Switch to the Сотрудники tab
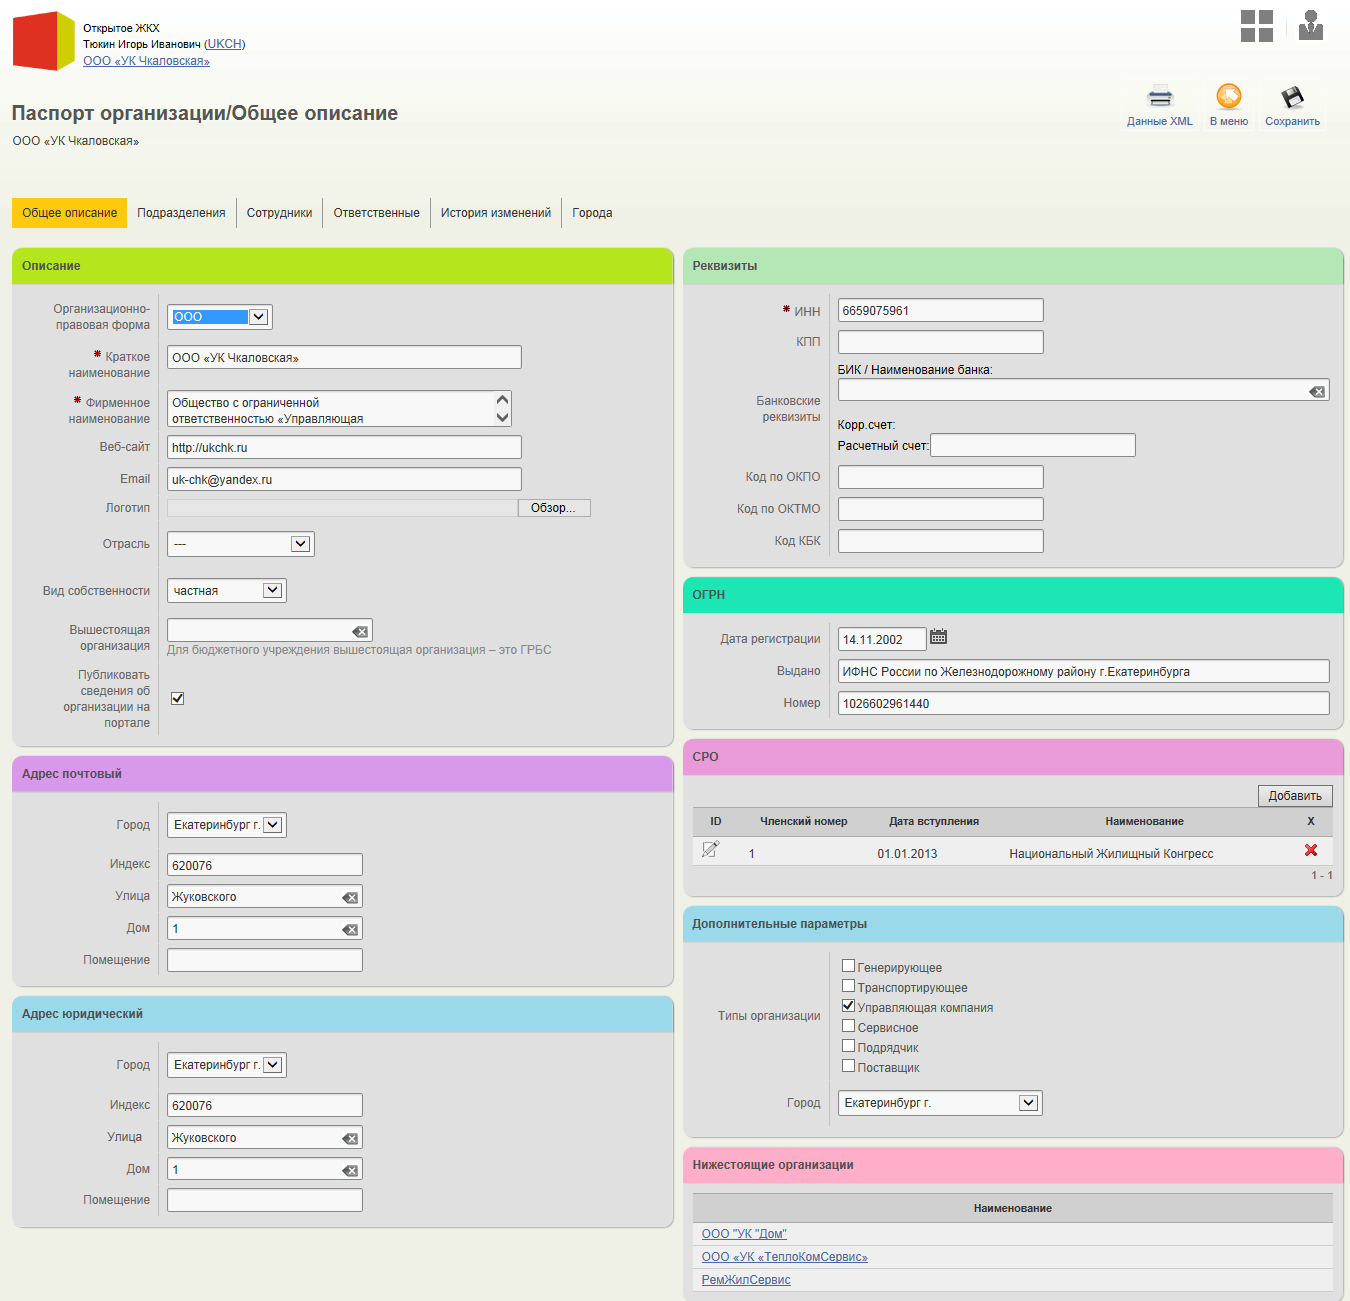This screenshot has width=1350, height=1301. click(x=279, y=213)
